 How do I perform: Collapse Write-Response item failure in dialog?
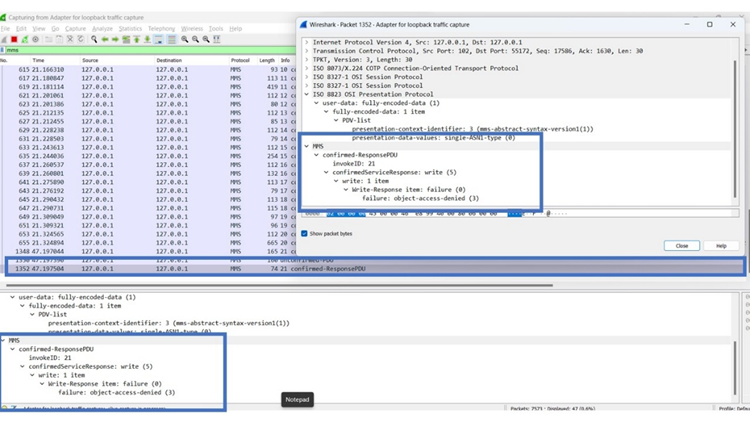tap(346, 189)
